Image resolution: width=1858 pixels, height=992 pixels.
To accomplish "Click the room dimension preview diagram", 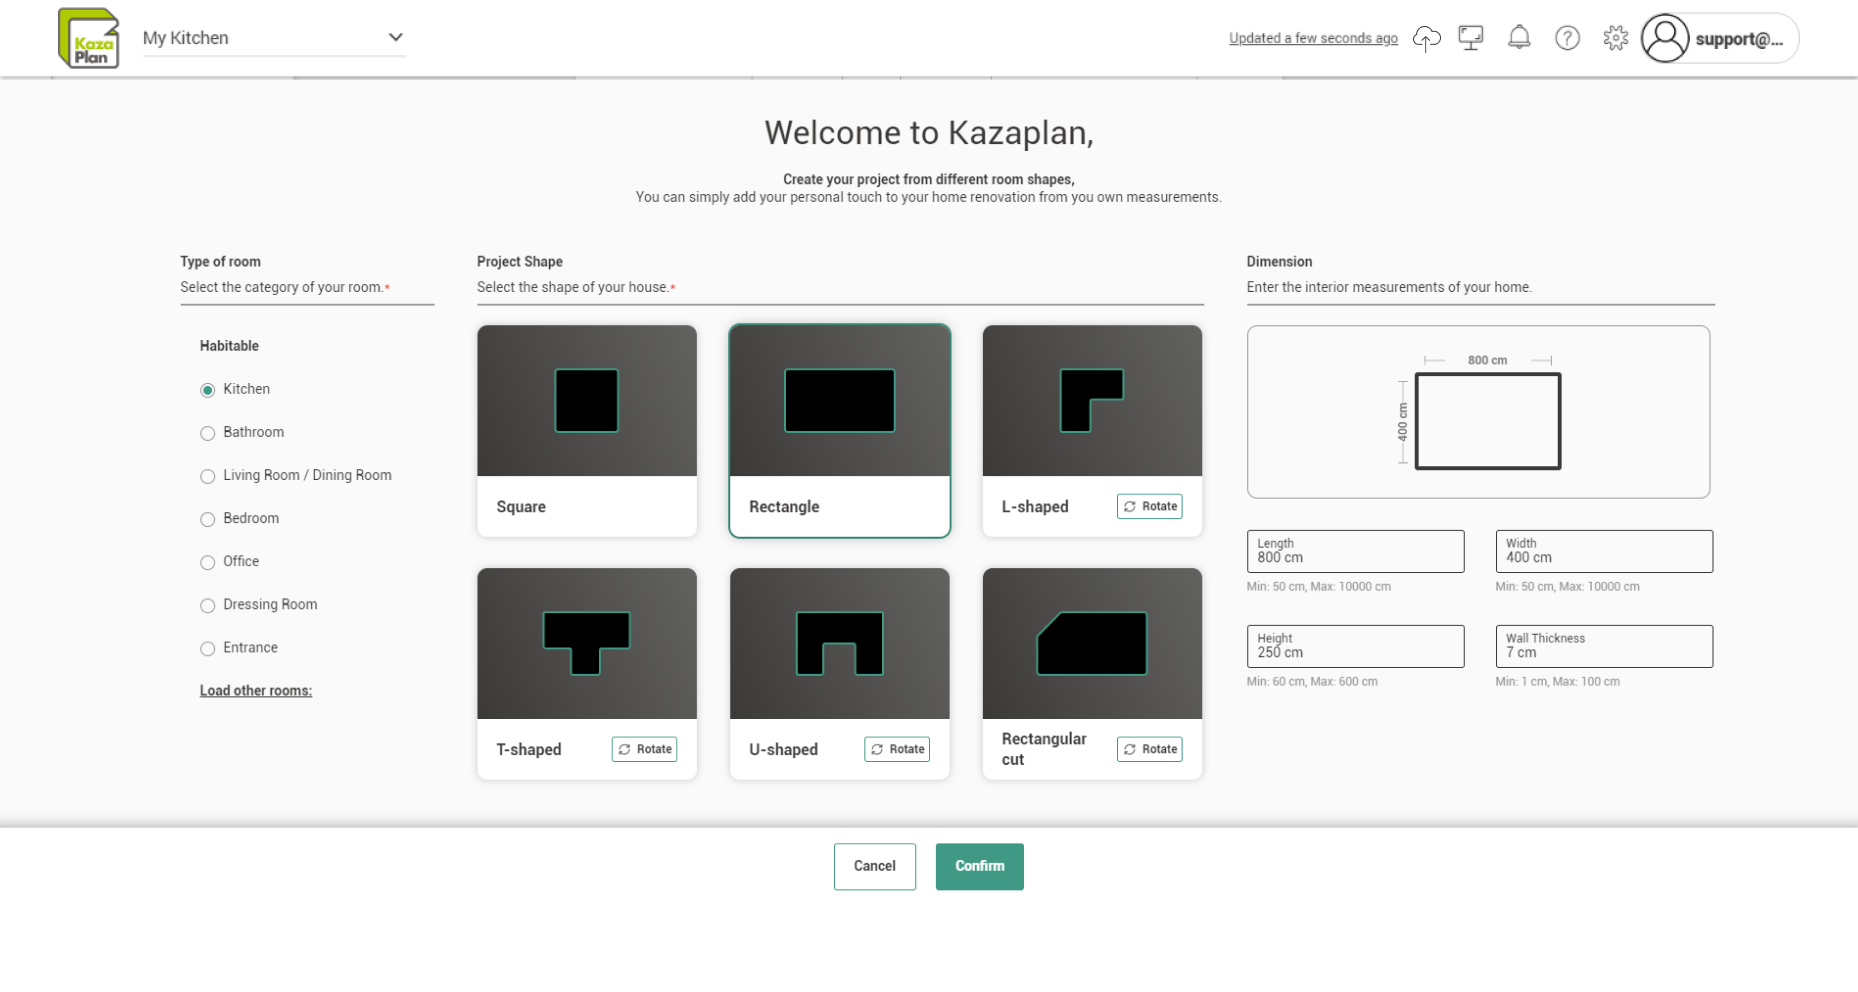I will [1478, 411].
